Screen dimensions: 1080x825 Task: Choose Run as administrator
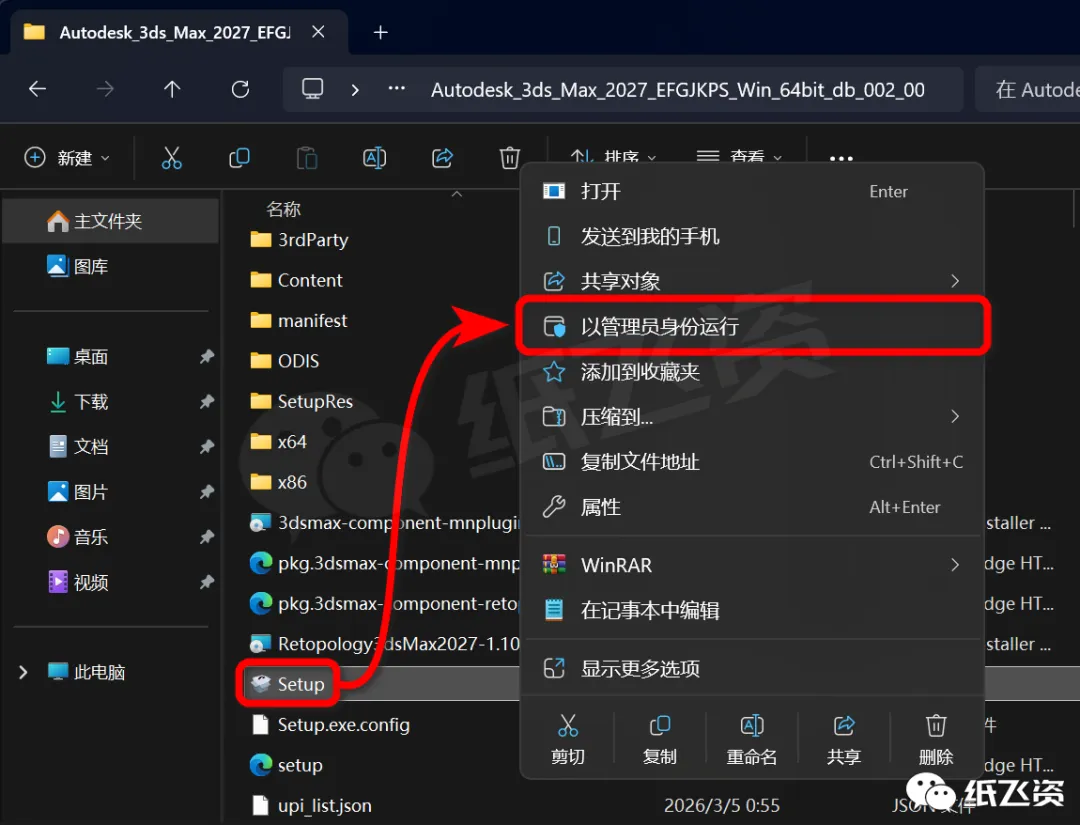(x=751, y=326)
